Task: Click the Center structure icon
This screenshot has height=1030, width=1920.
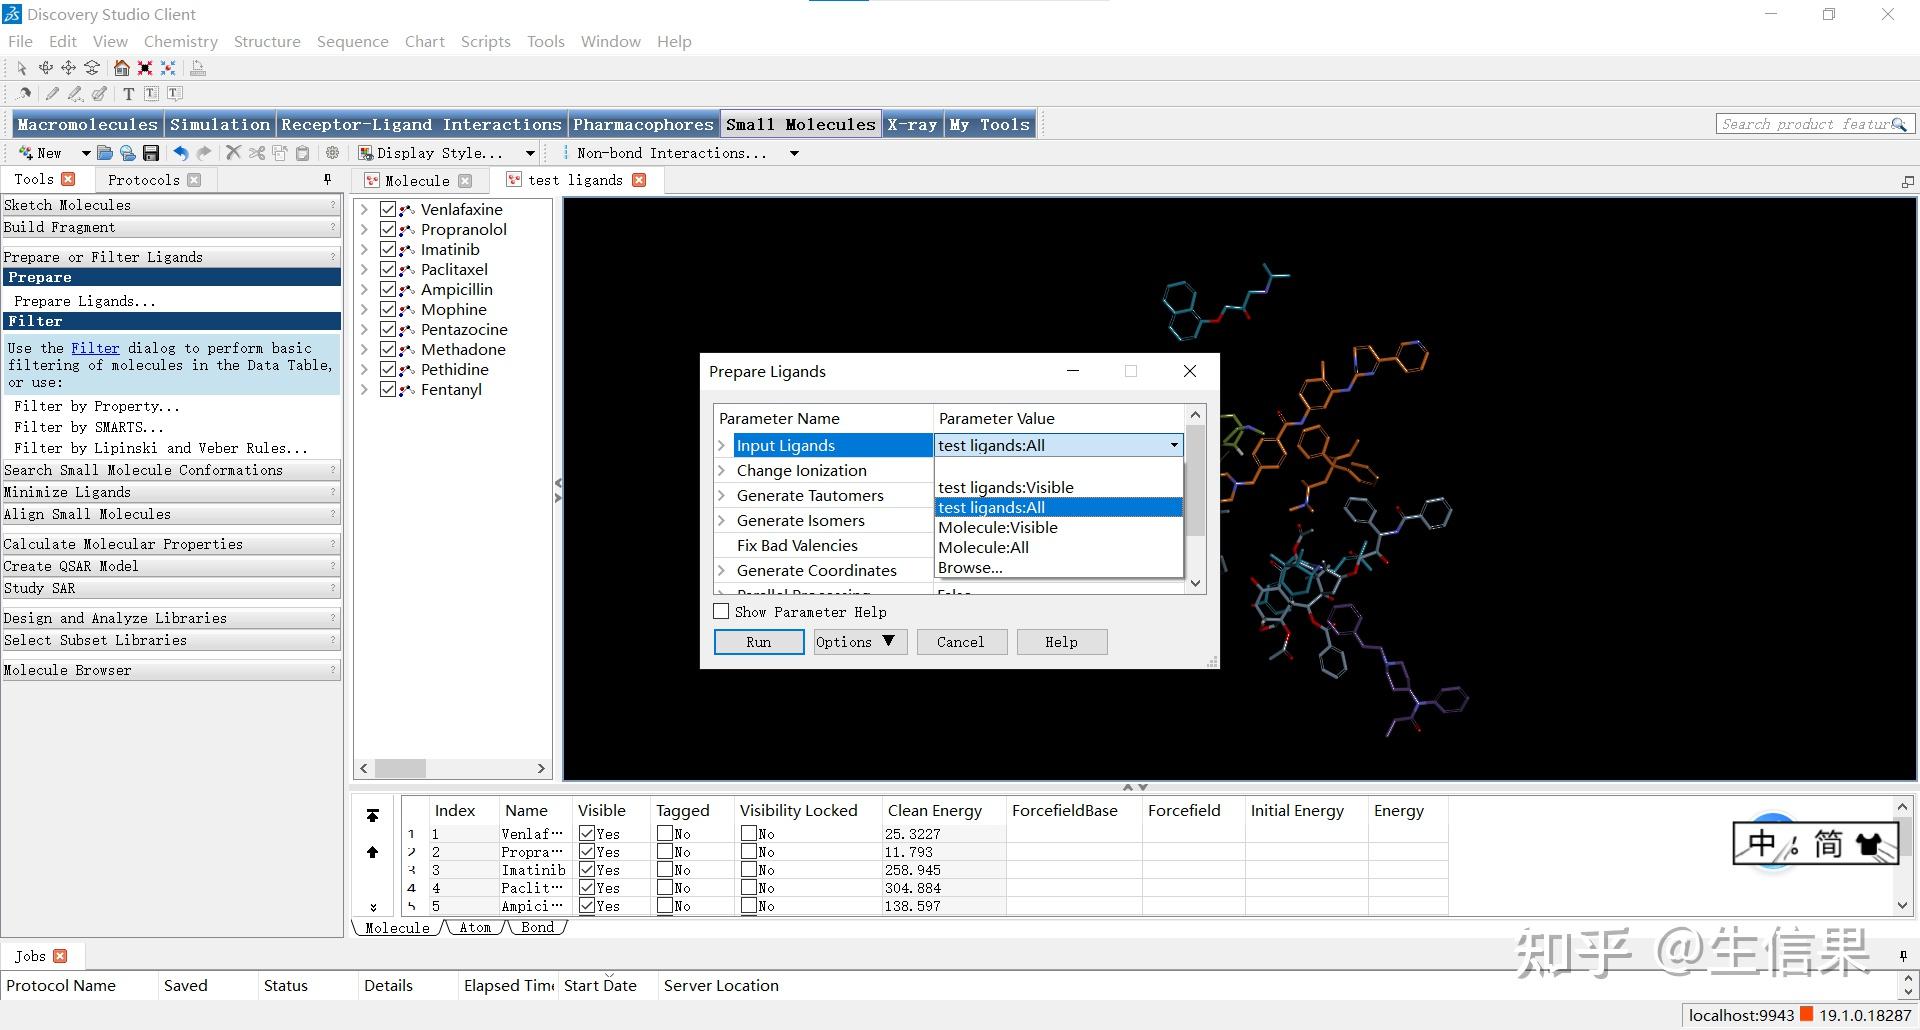Action: (168, 68)
